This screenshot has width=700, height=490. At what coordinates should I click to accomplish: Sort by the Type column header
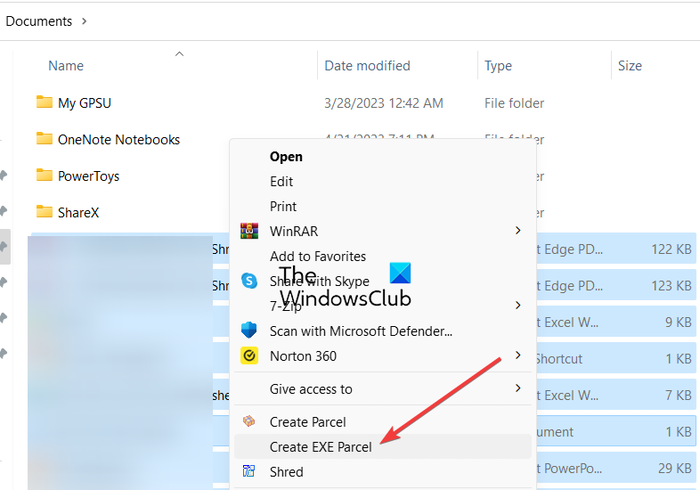pyautogui.click(x=498, y=66)
